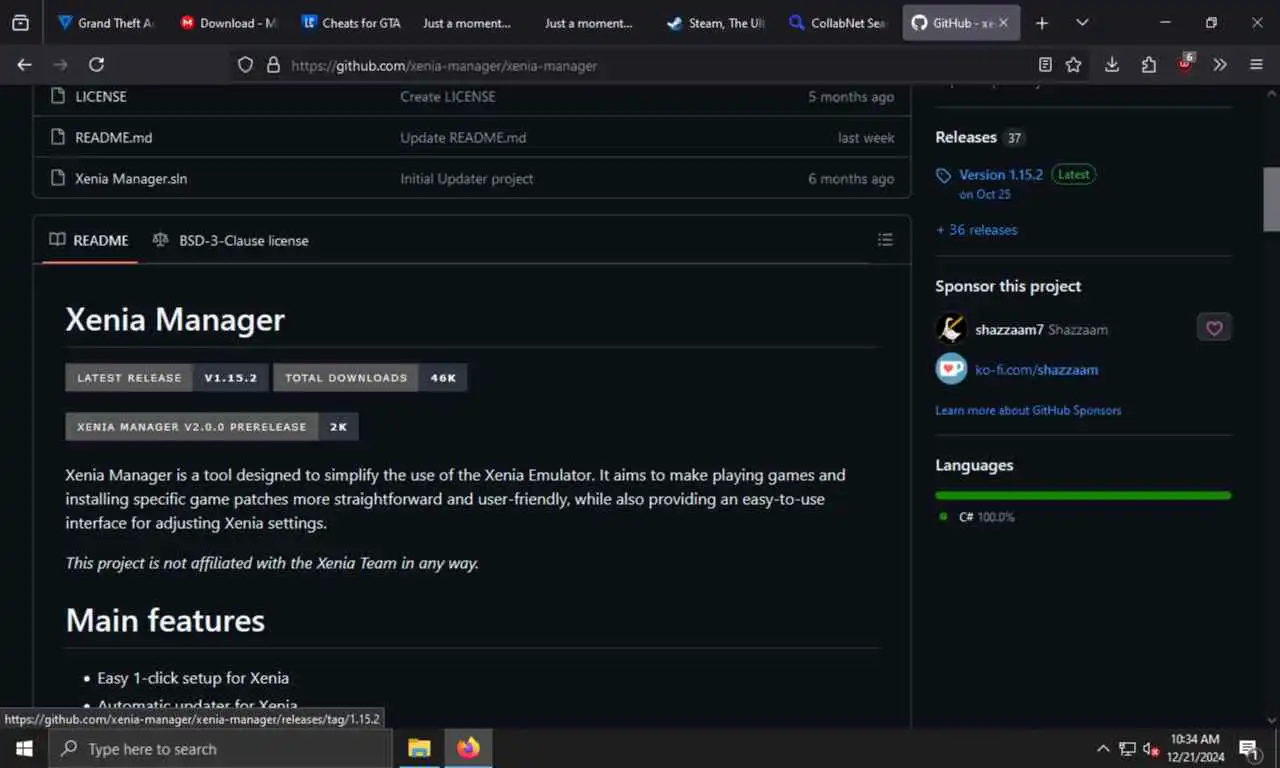Viewport: 1280px width, 768px height.
Task: Open Learn more about GitHub Sponsors
Action: 1028,410
